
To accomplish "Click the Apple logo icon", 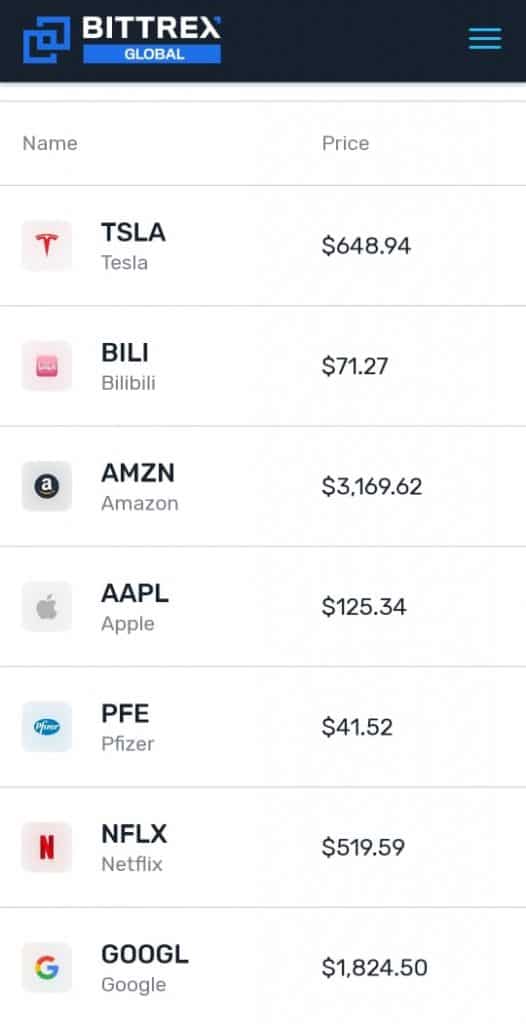I will coord(47,607).
